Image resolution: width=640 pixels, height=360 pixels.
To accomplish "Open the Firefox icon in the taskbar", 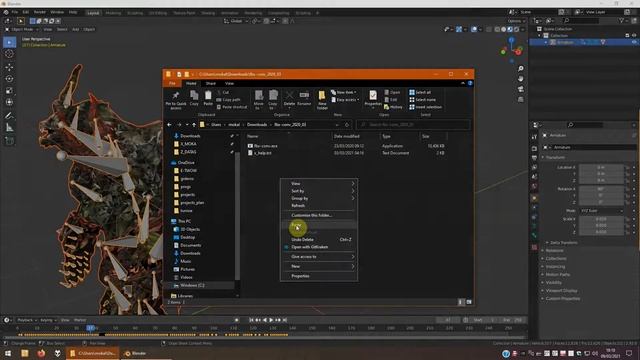I will (41, 353).
